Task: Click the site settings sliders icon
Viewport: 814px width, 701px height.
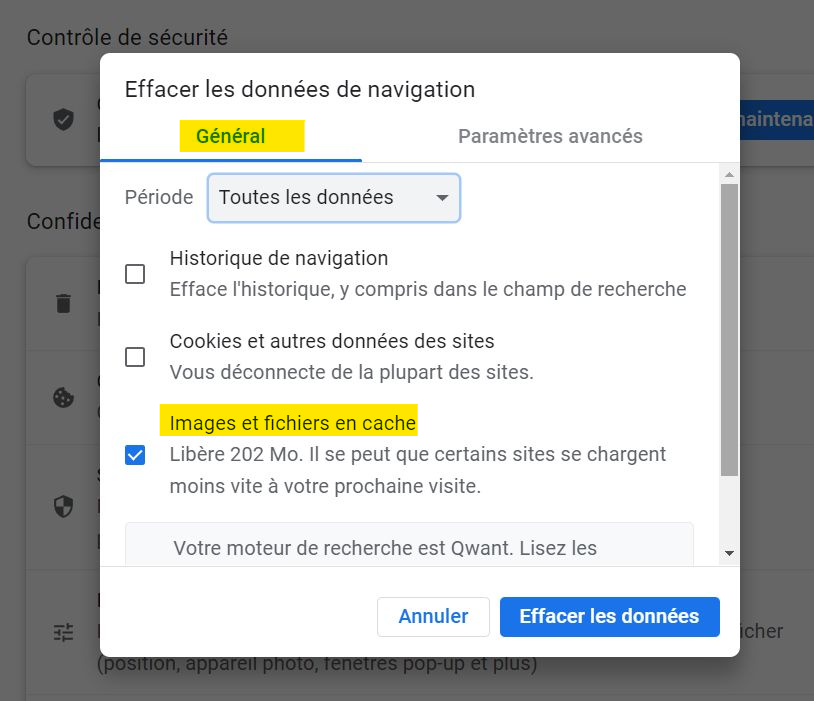Action: point(63,632)
